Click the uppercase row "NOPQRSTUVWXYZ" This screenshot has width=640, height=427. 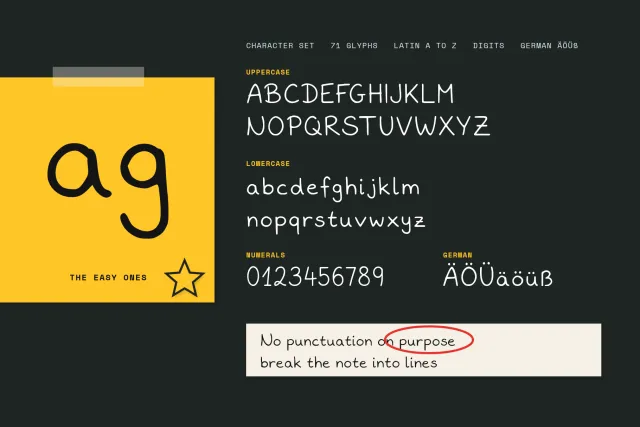[x=368, y=126]
